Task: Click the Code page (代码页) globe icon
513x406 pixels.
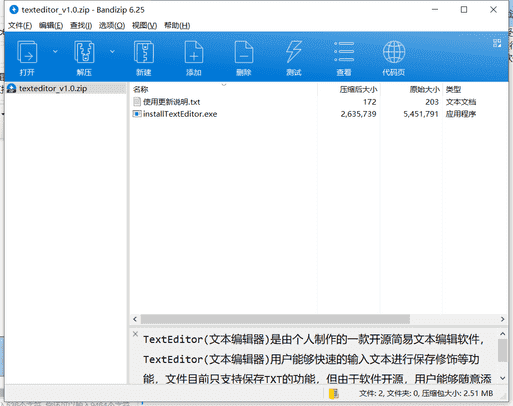Action: pos(394,52)
